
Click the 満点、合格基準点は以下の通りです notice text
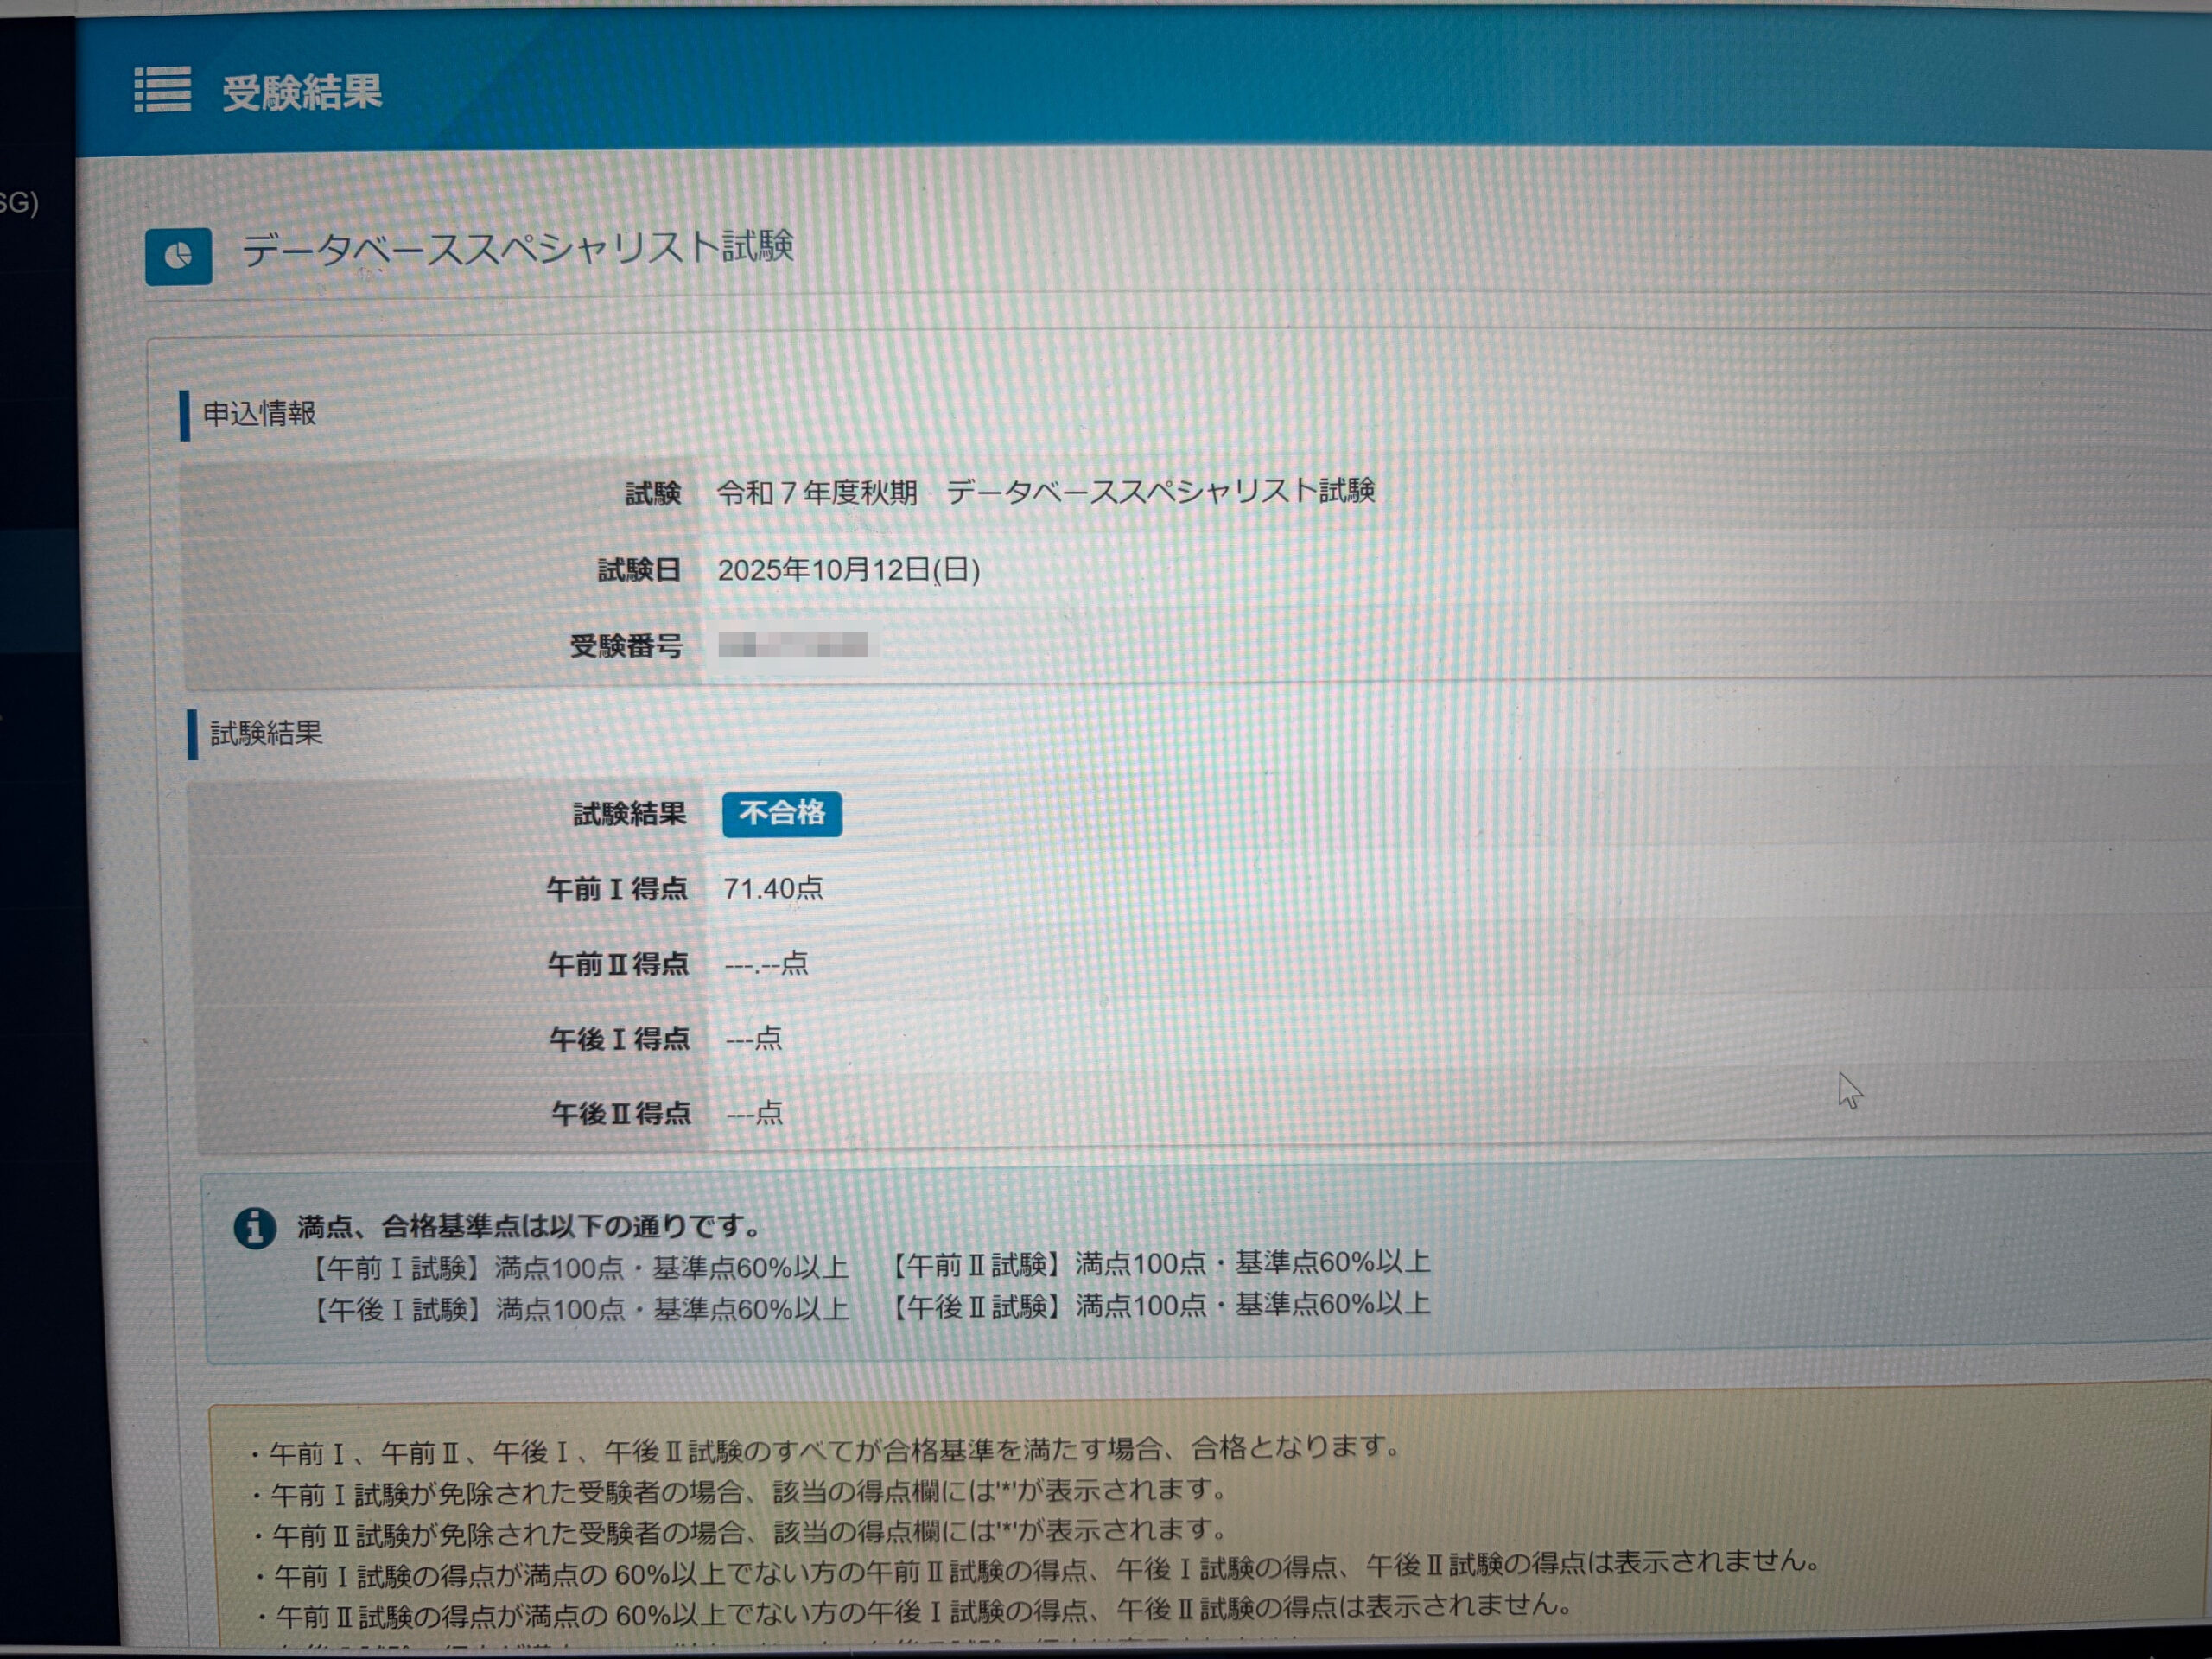[x=530, y=1226]
